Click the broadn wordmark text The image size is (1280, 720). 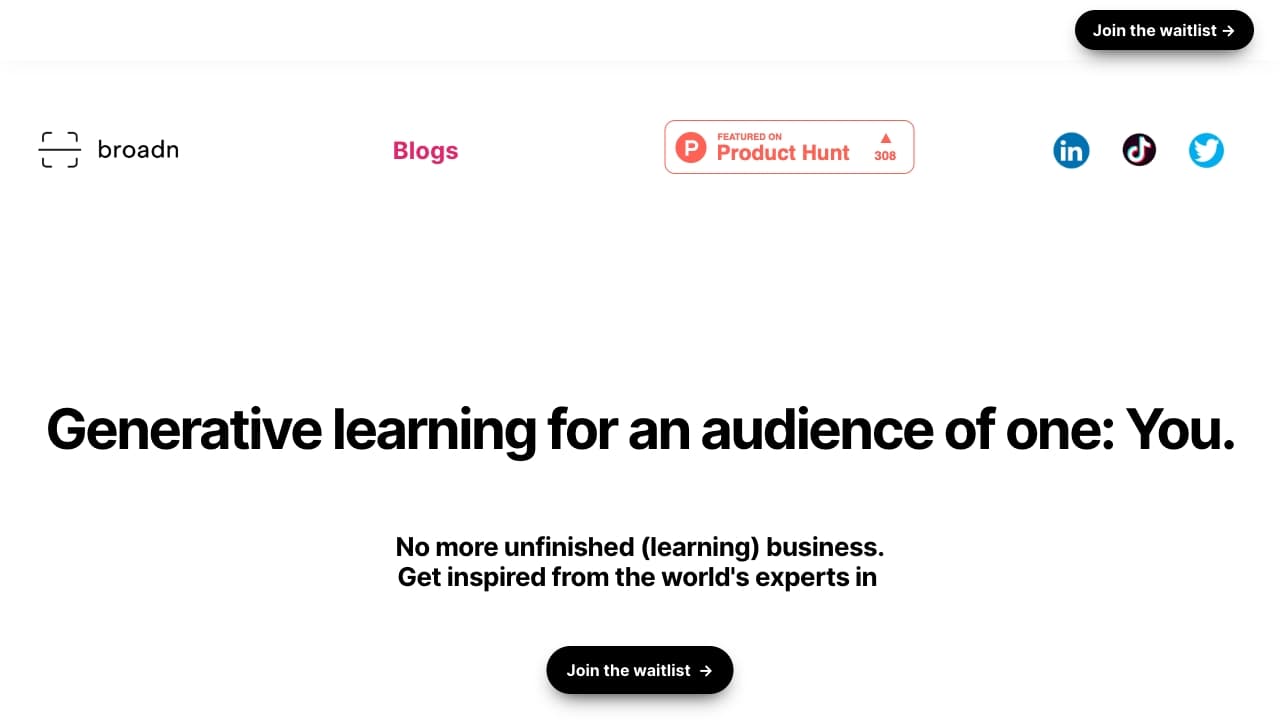tap(138, 150)
